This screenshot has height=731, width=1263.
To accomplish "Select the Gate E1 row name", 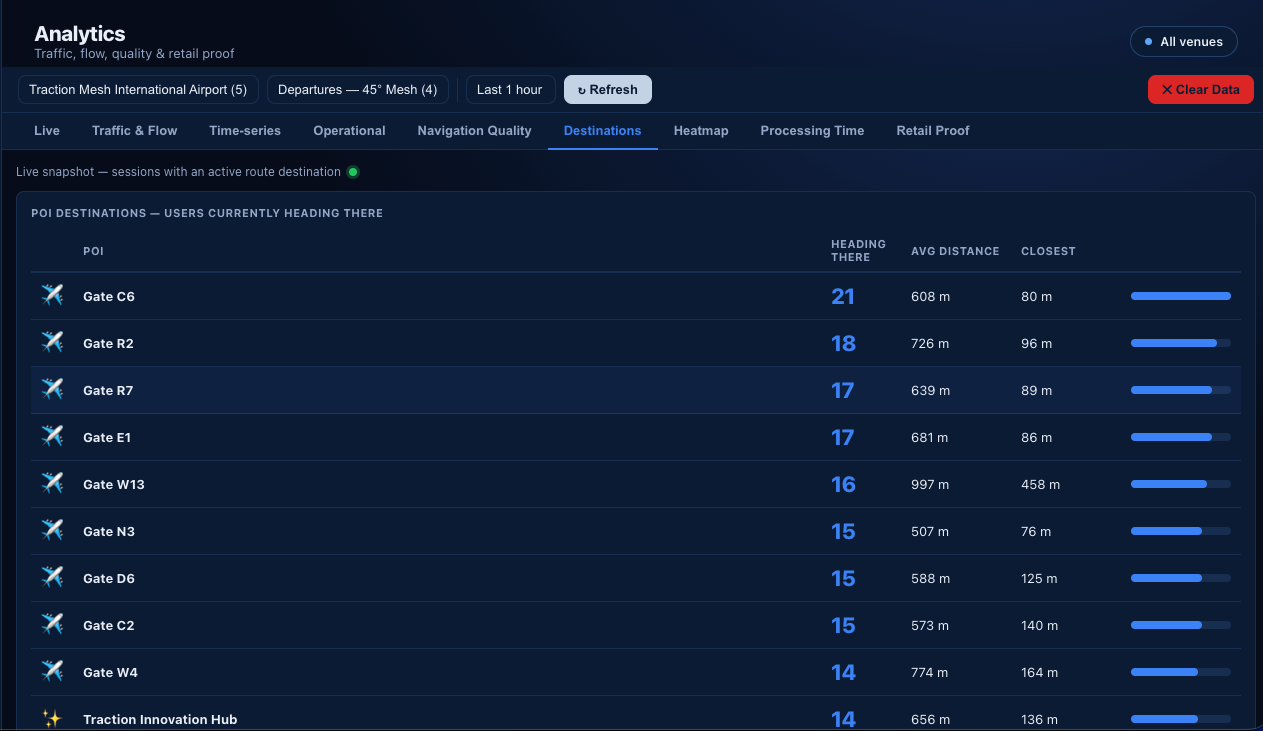I will click(107, 438).
